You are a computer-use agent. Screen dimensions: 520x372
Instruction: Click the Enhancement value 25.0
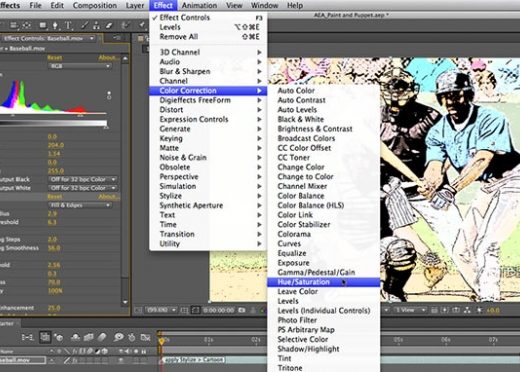[54, 308]
